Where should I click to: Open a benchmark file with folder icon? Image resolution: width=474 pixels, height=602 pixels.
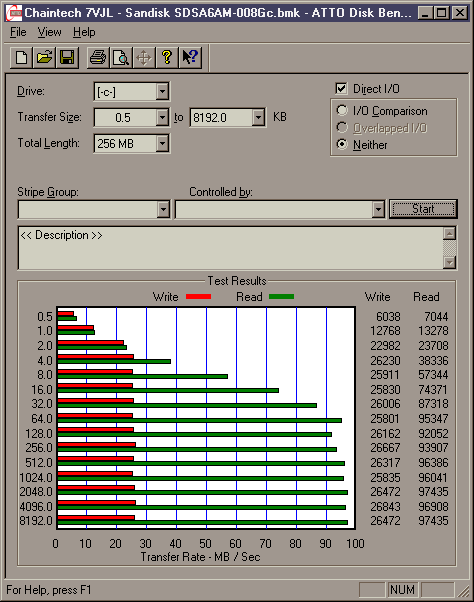(44, 58)
